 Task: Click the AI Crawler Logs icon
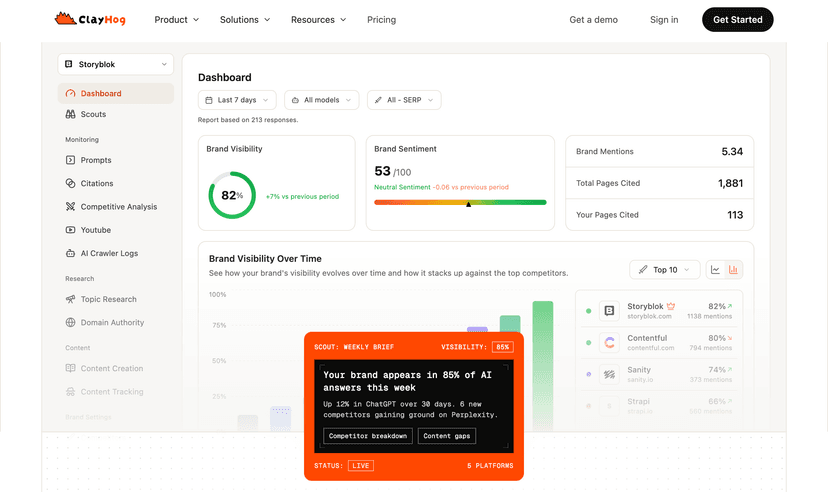(70, 253)
